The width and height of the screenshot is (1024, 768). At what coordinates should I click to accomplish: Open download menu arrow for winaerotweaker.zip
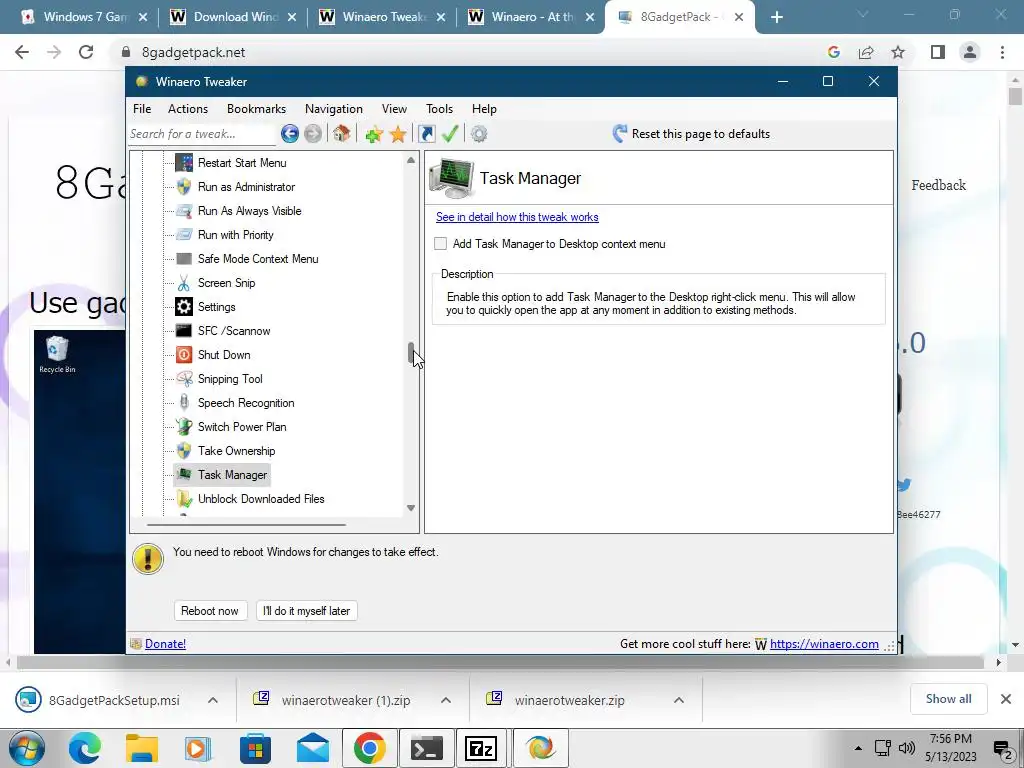tap(679, 700)
